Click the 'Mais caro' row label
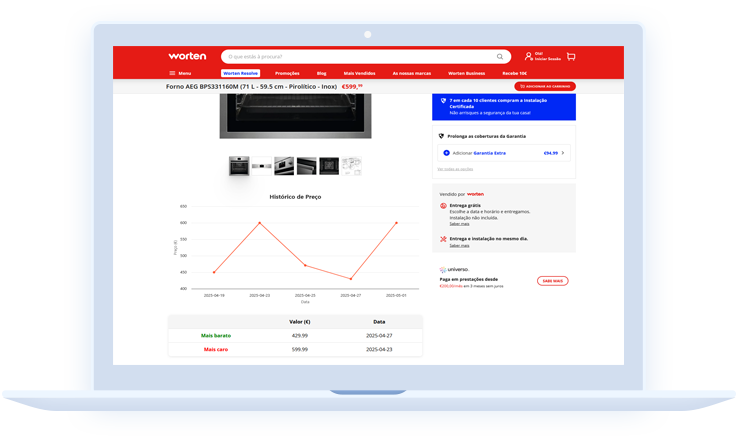 tap(216, 349)
